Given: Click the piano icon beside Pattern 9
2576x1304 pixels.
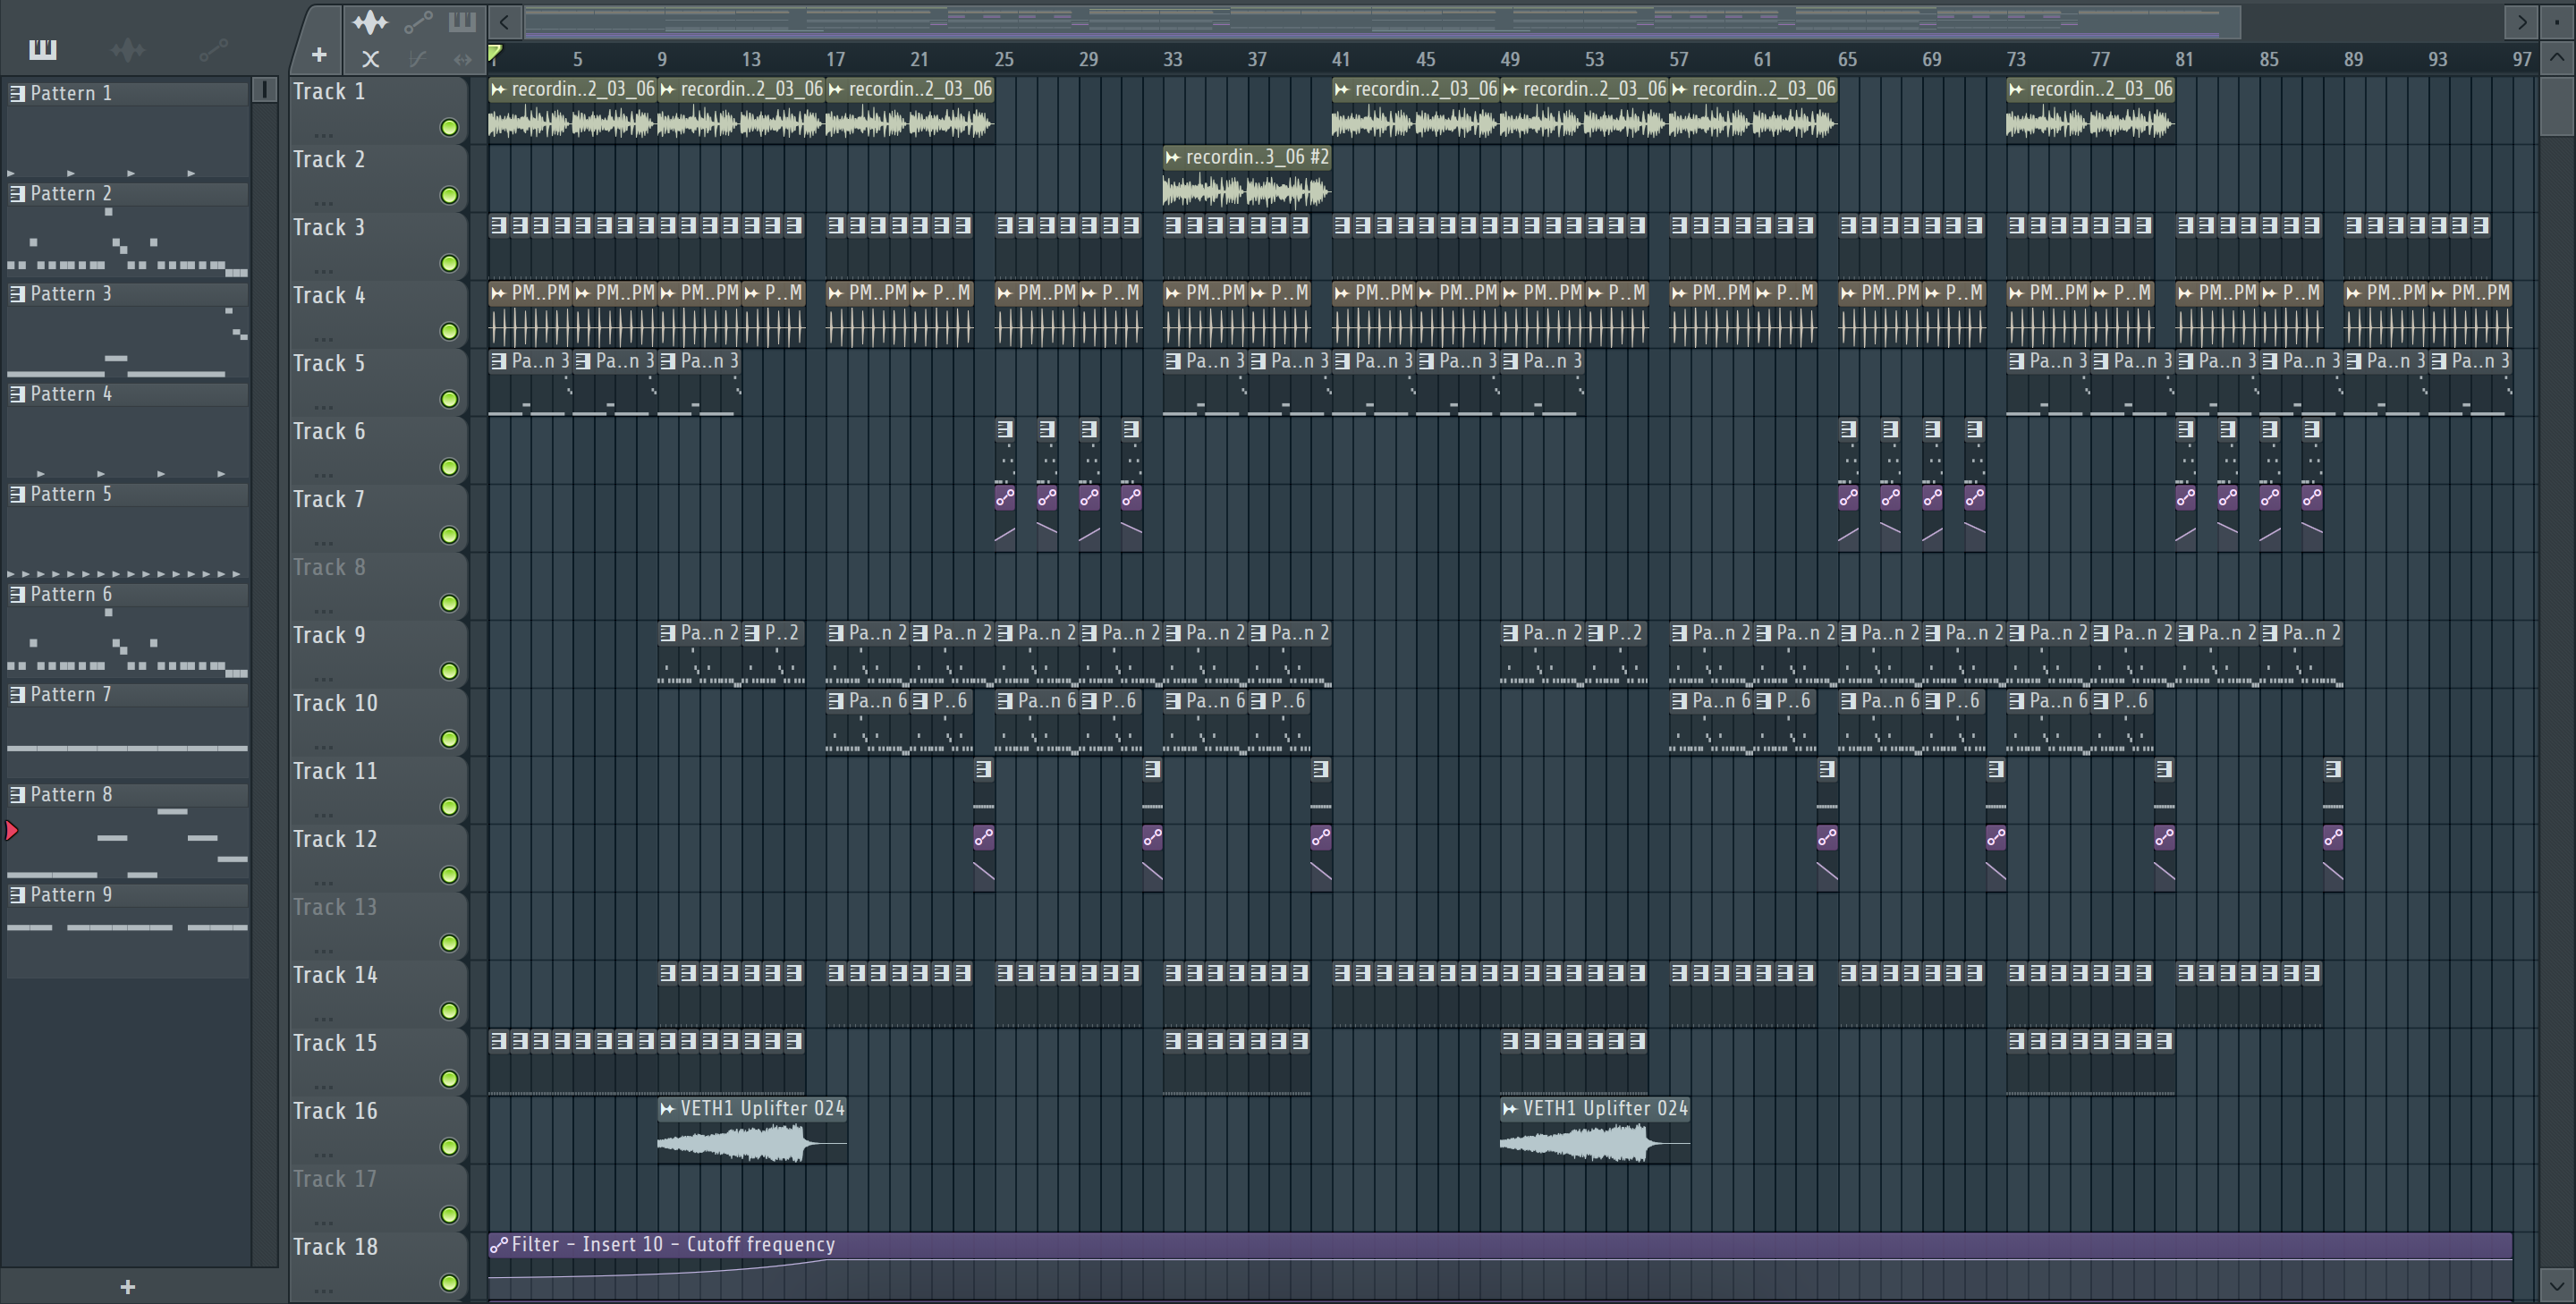Looking at the screenshot, I should 17,894.
